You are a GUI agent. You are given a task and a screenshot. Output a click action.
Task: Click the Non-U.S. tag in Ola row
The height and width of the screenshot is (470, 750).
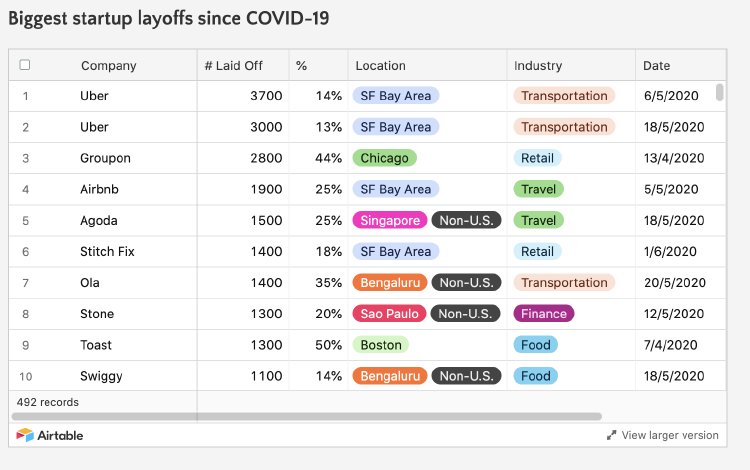pyautogui.click(x=466, y=282)
